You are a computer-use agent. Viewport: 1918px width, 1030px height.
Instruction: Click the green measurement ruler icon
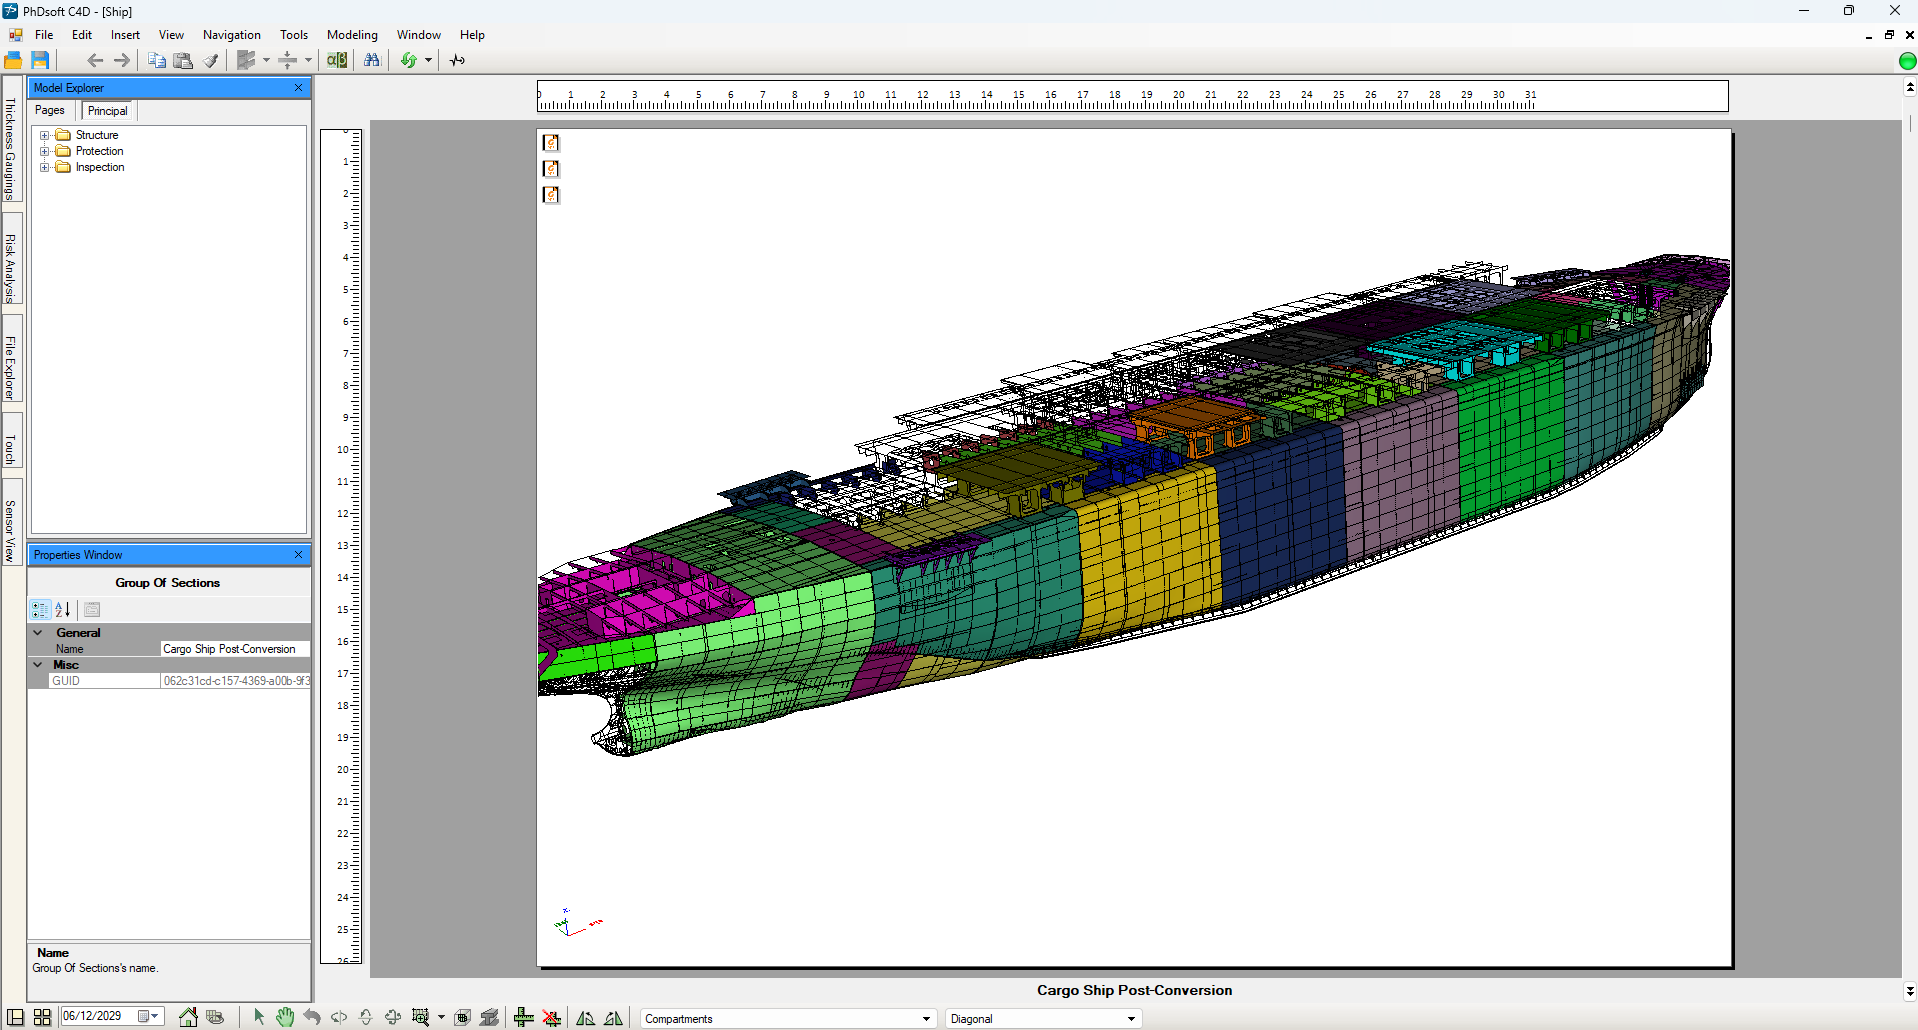click(x=524, y=1017)
